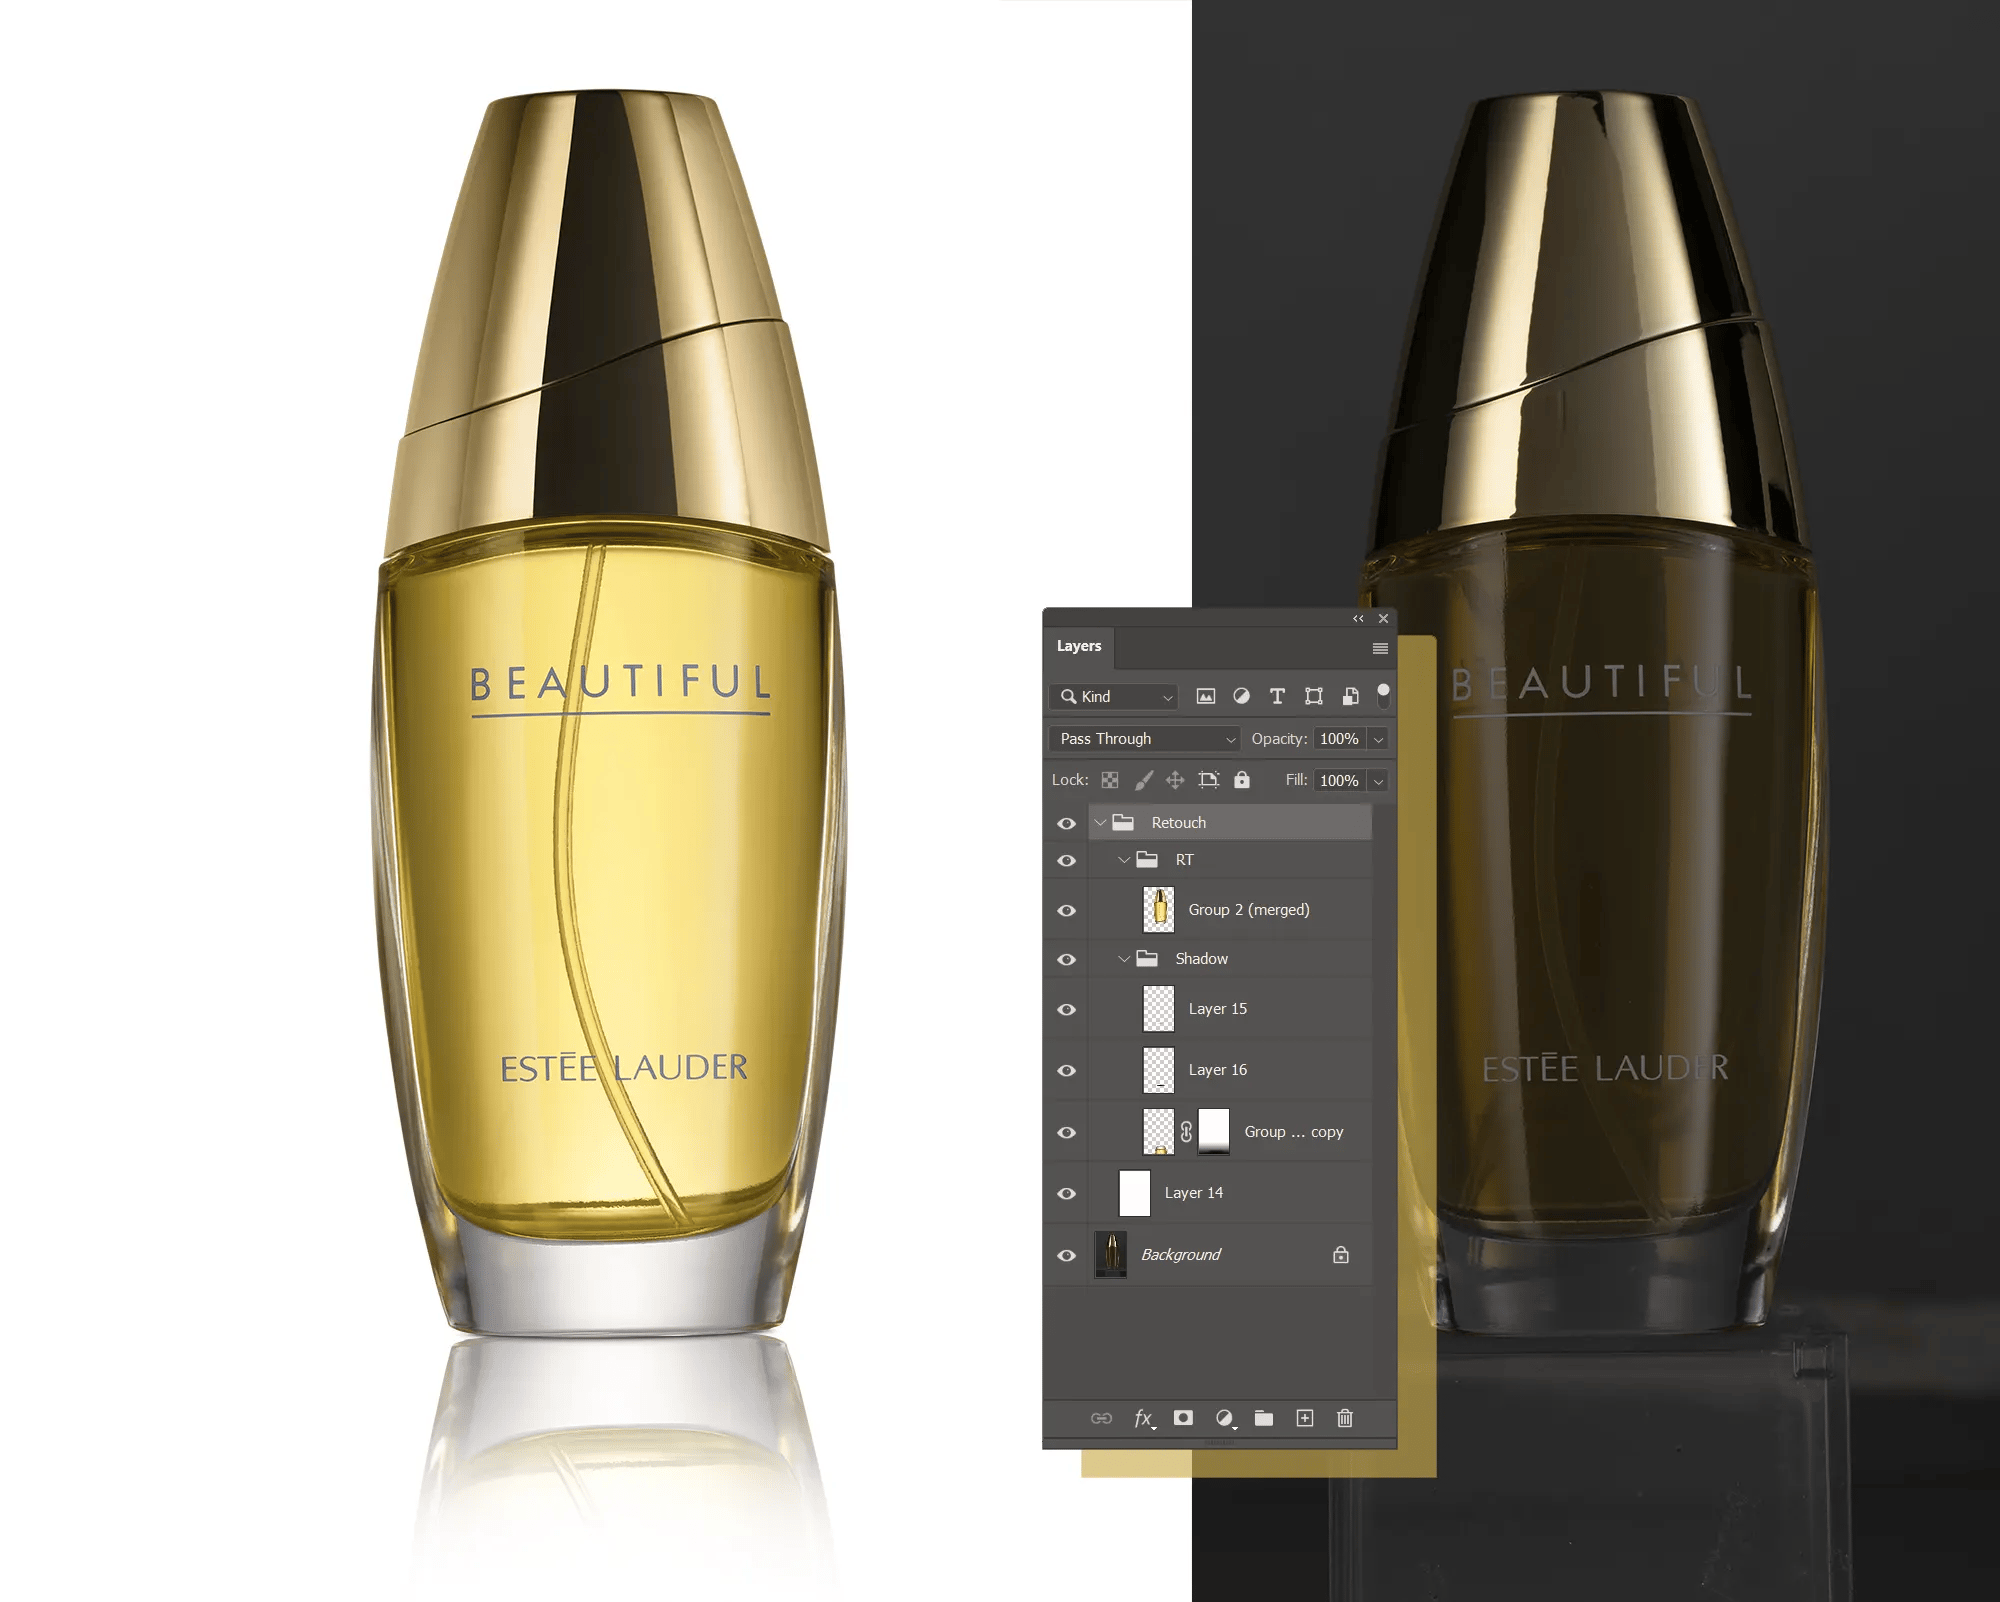Viewport: 2000px width, 1602px height.
Task: Click the 'Background' layer name text
Action: [x=1181, y=1254]
